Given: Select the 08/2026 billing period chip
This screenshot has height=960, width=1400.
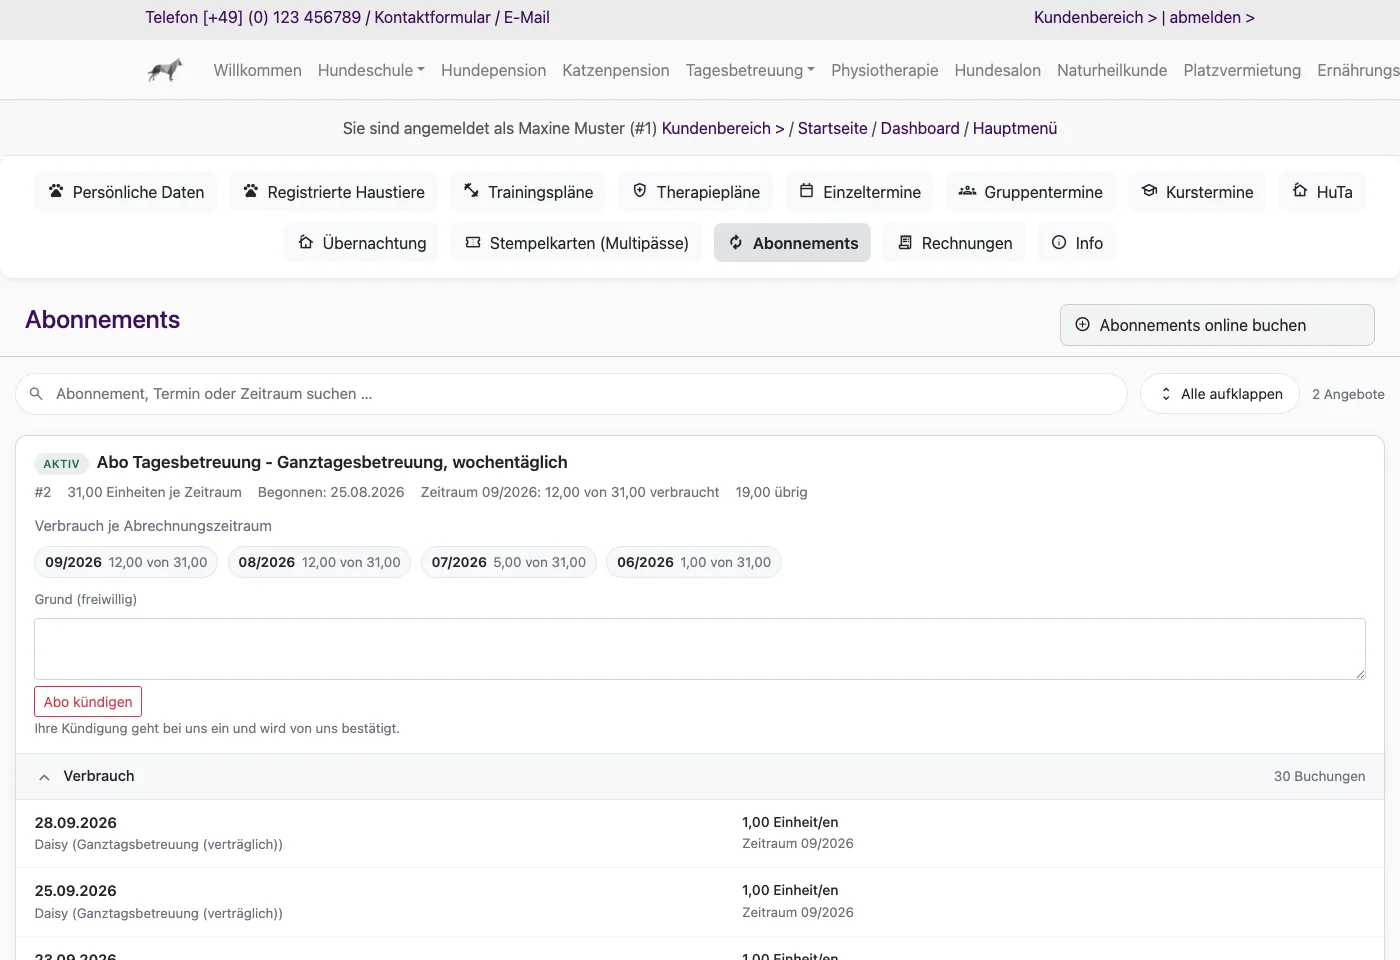Looking at the screenshot, I should (x=319, y=562).
